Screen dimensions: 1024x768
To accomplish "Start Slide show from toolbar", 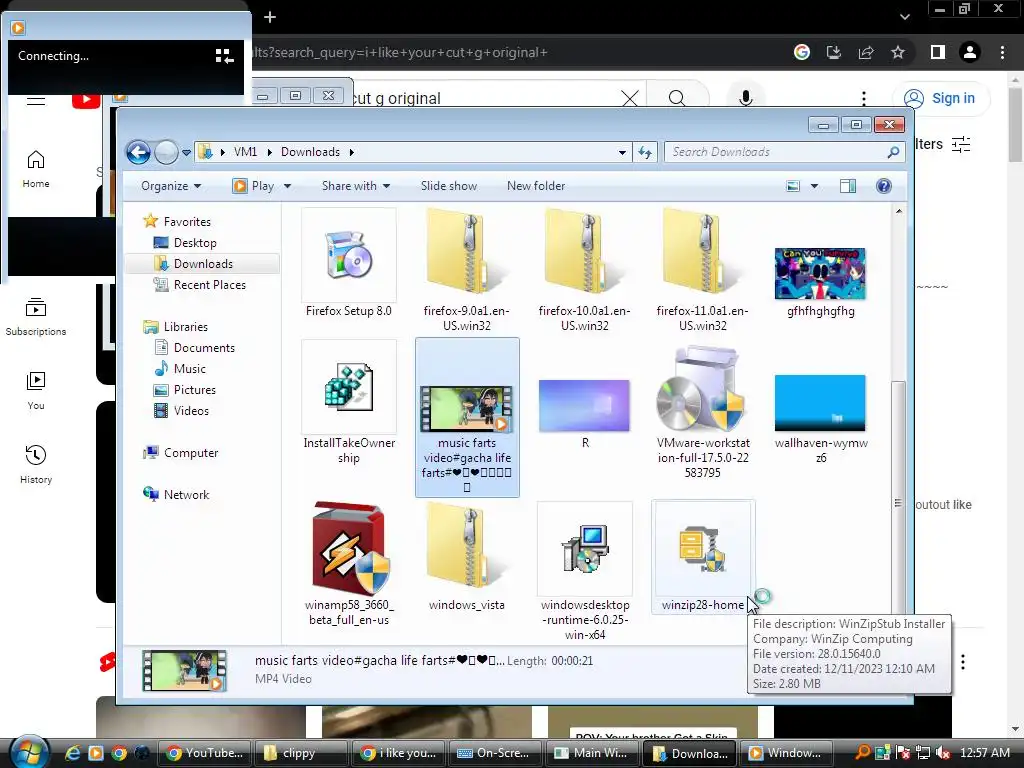I will [x=449, y=186].
